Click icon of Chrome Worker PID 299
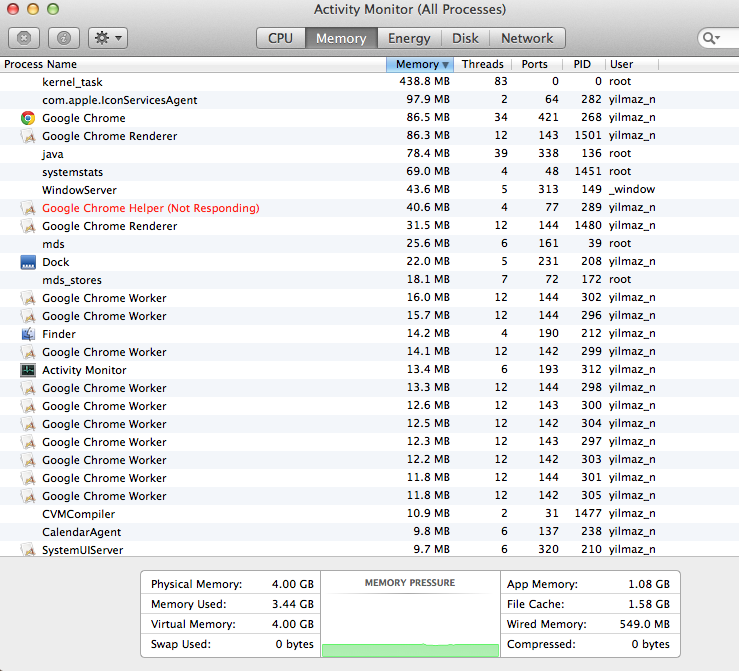Viewport: 739px width, 671px height. (x=28, y=352)
